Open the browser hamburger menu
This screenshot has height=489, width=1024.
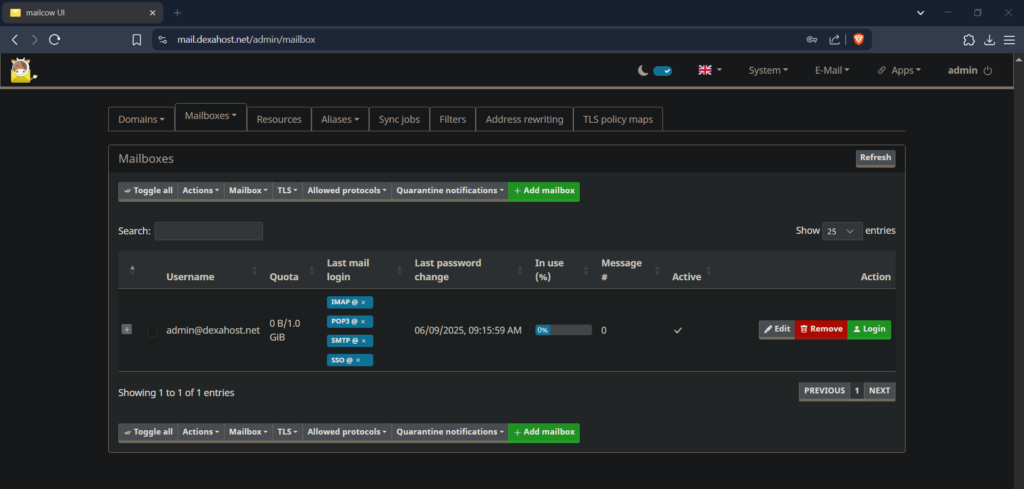tap(1010, 40)
